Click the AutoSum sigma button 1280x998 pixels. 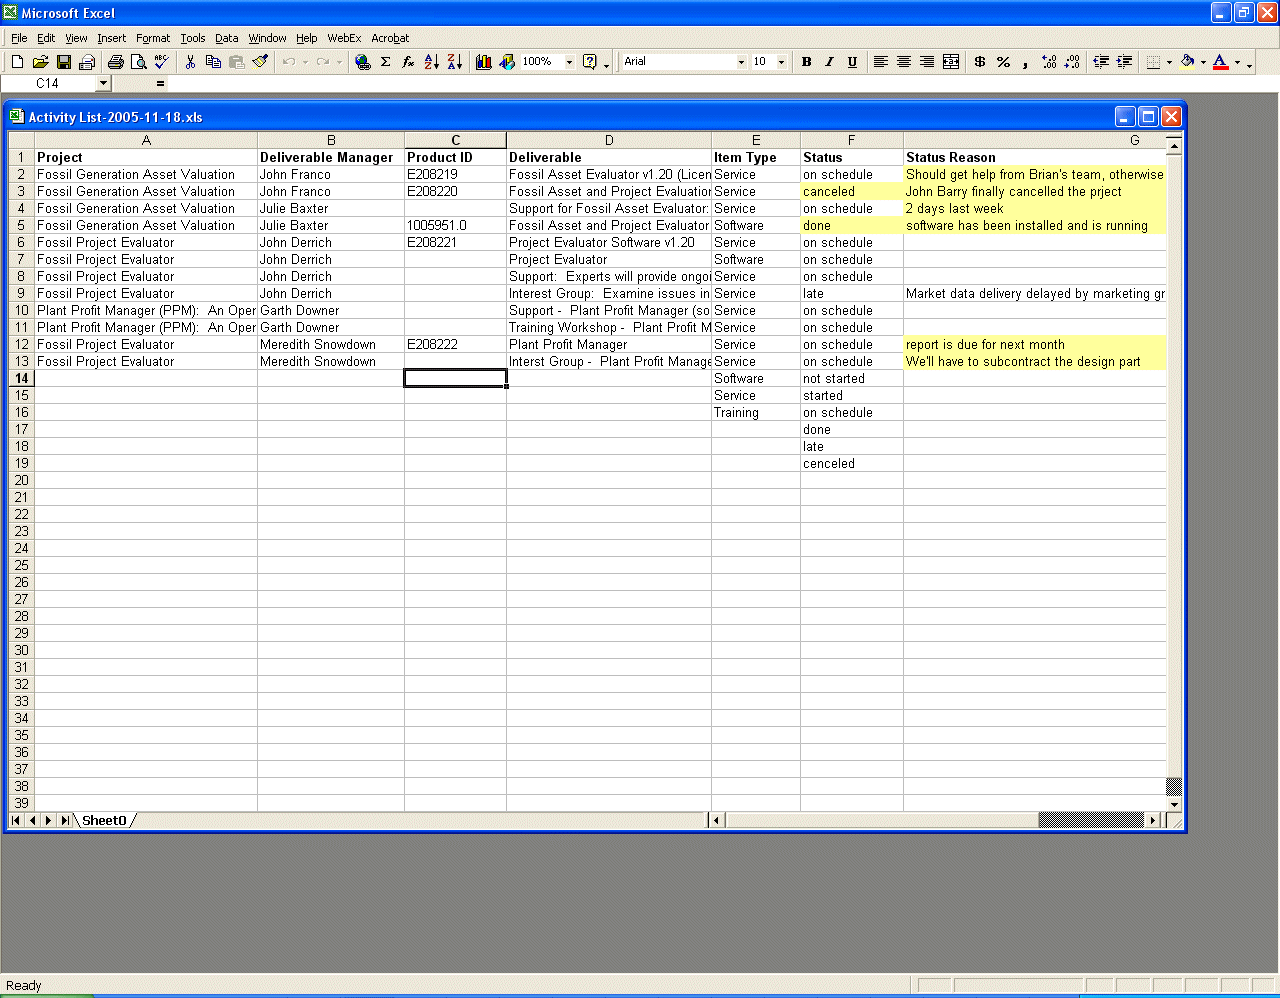tap(385, 62)
